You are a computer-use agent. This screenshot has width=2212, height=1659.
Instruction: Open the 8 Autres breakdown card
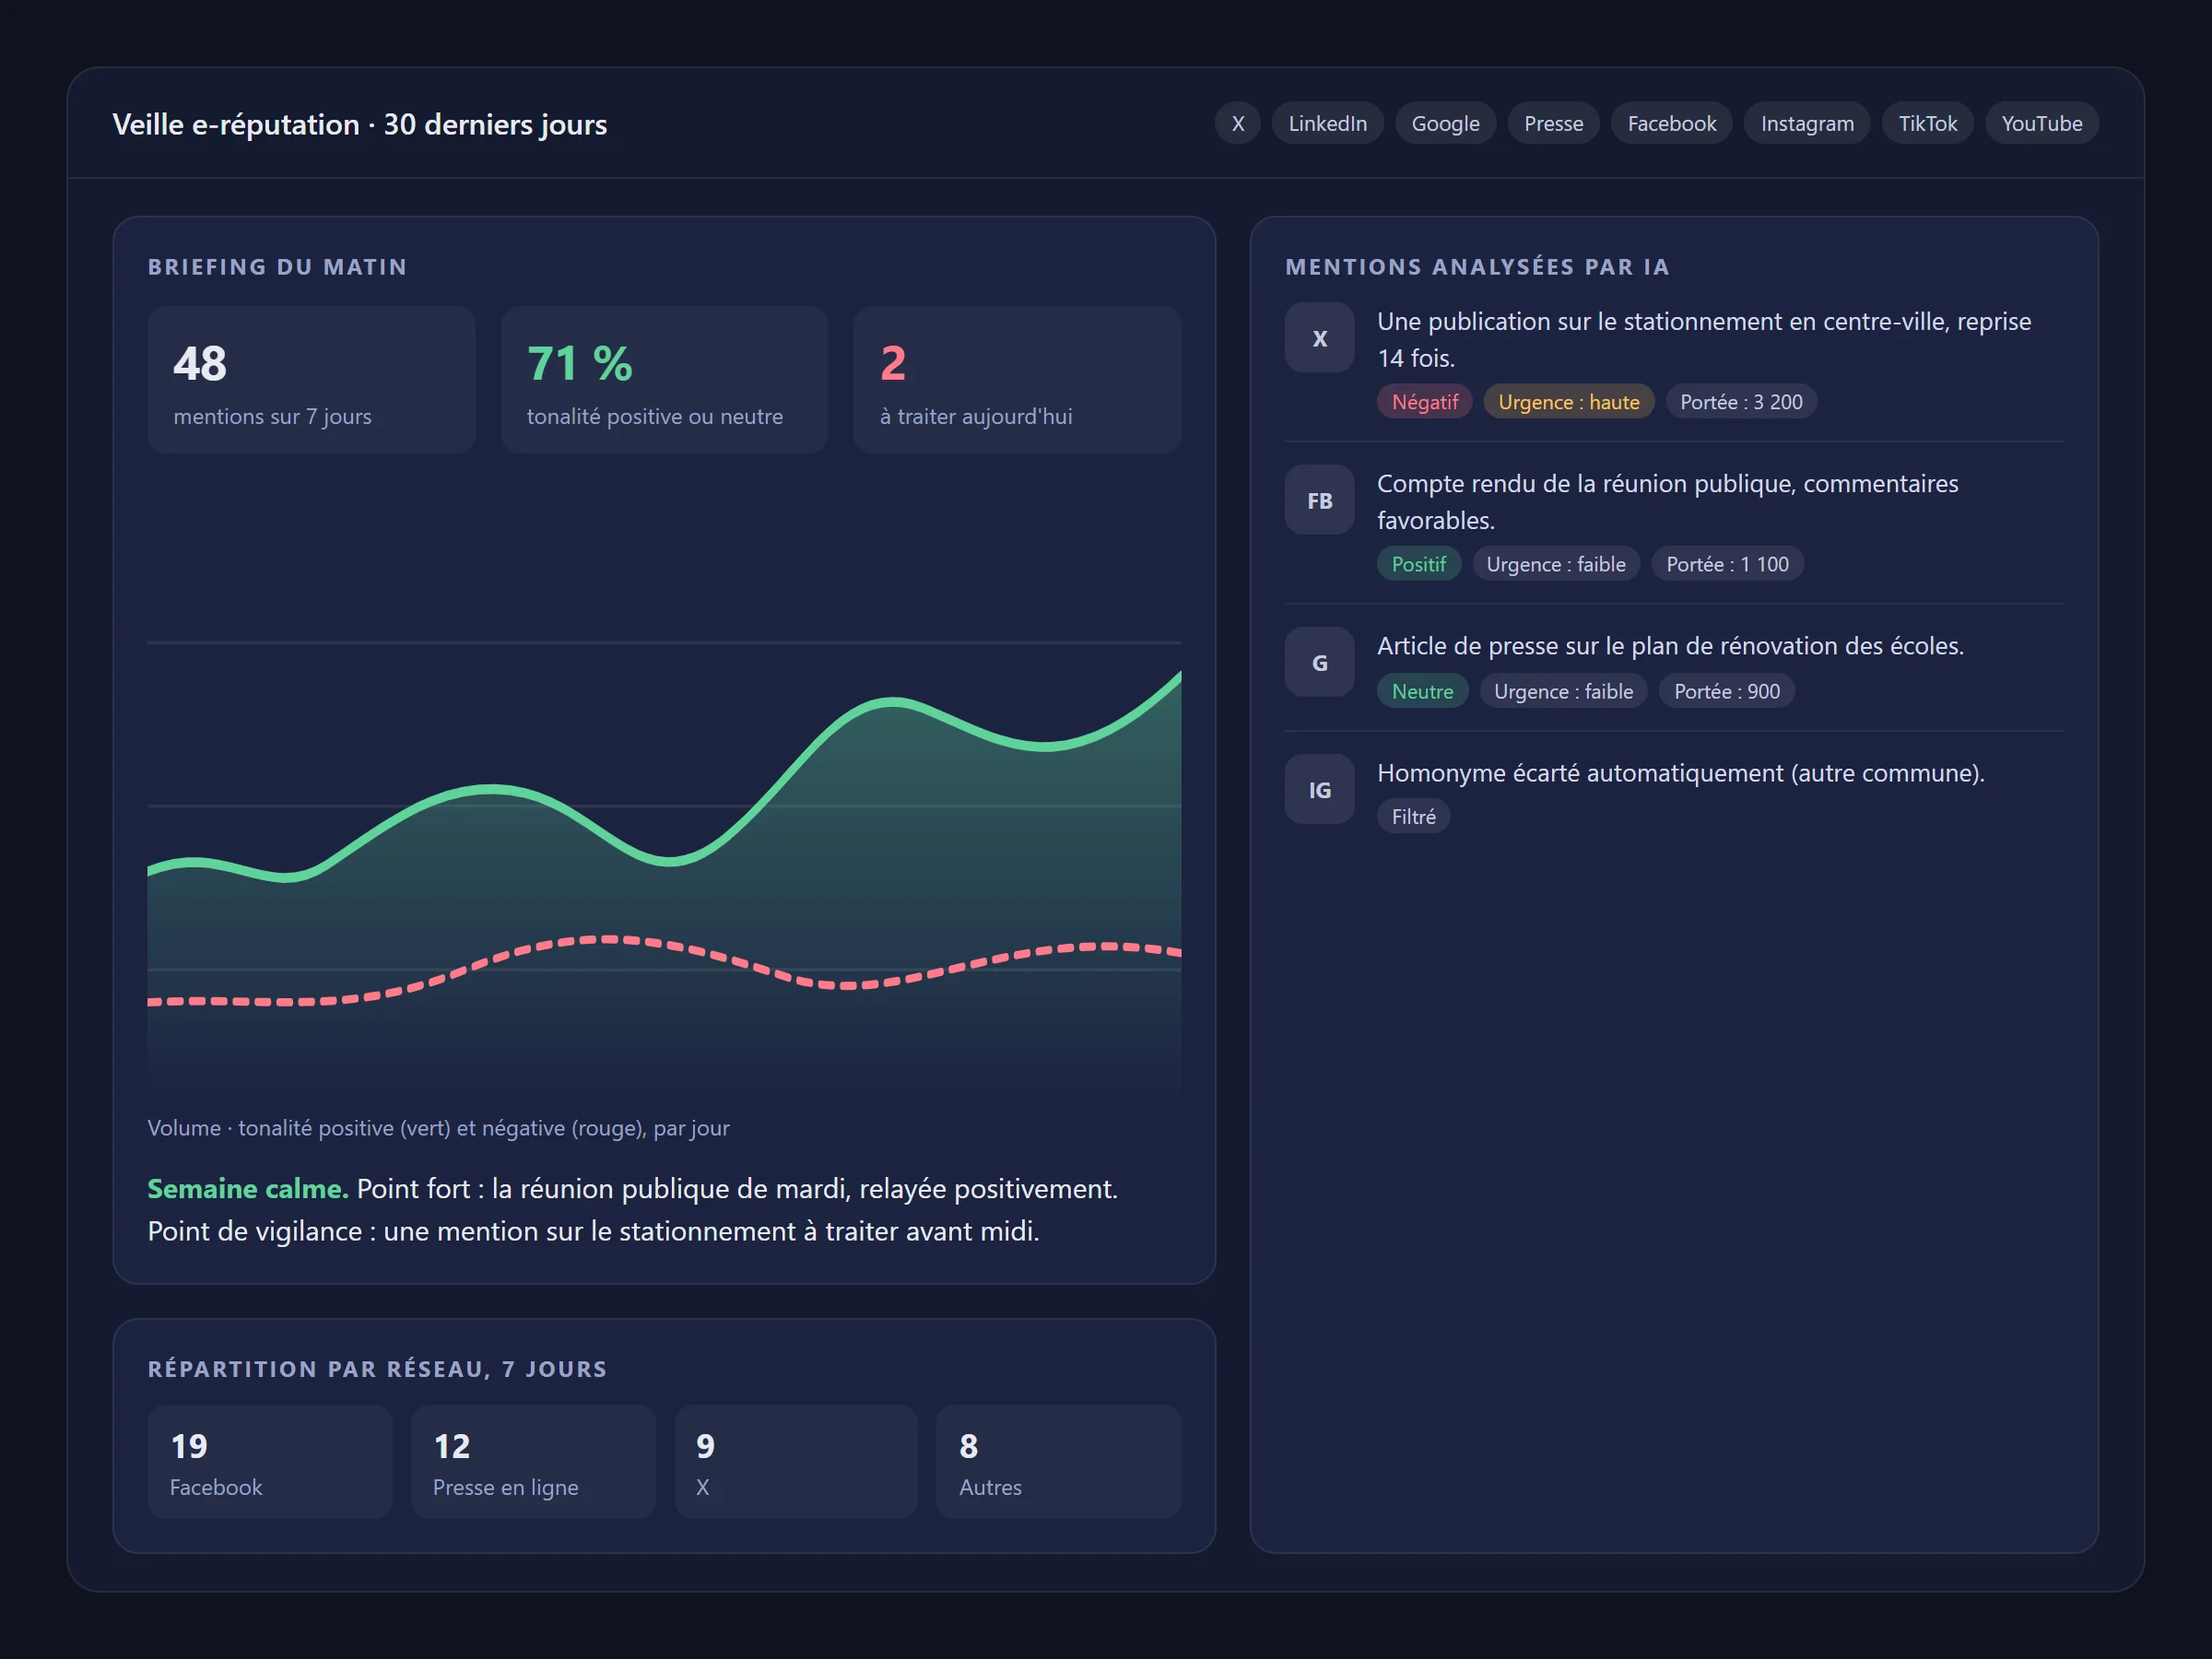[x=1059, y=1462]
